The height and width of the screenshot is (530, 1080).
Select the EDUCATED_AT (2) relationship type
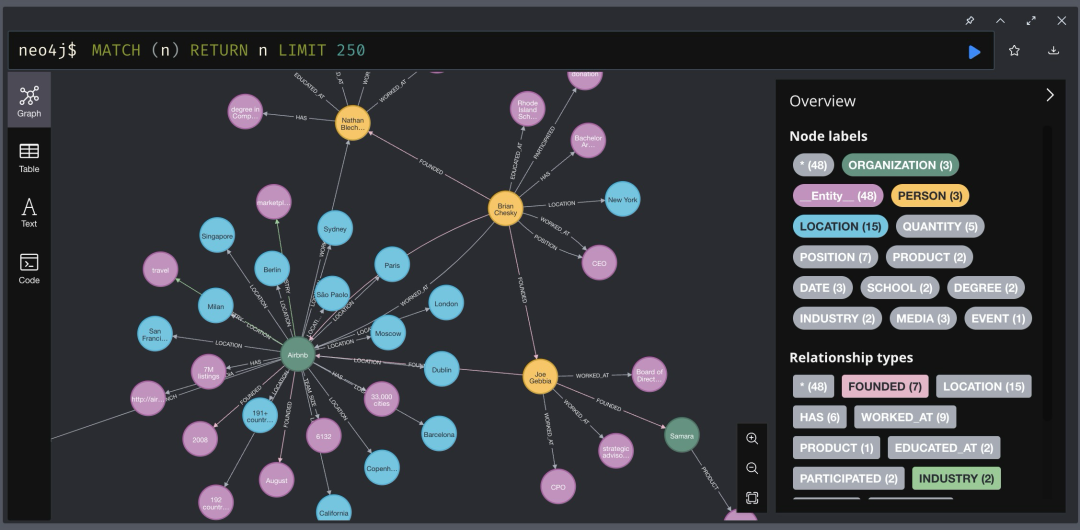[944, 447]
